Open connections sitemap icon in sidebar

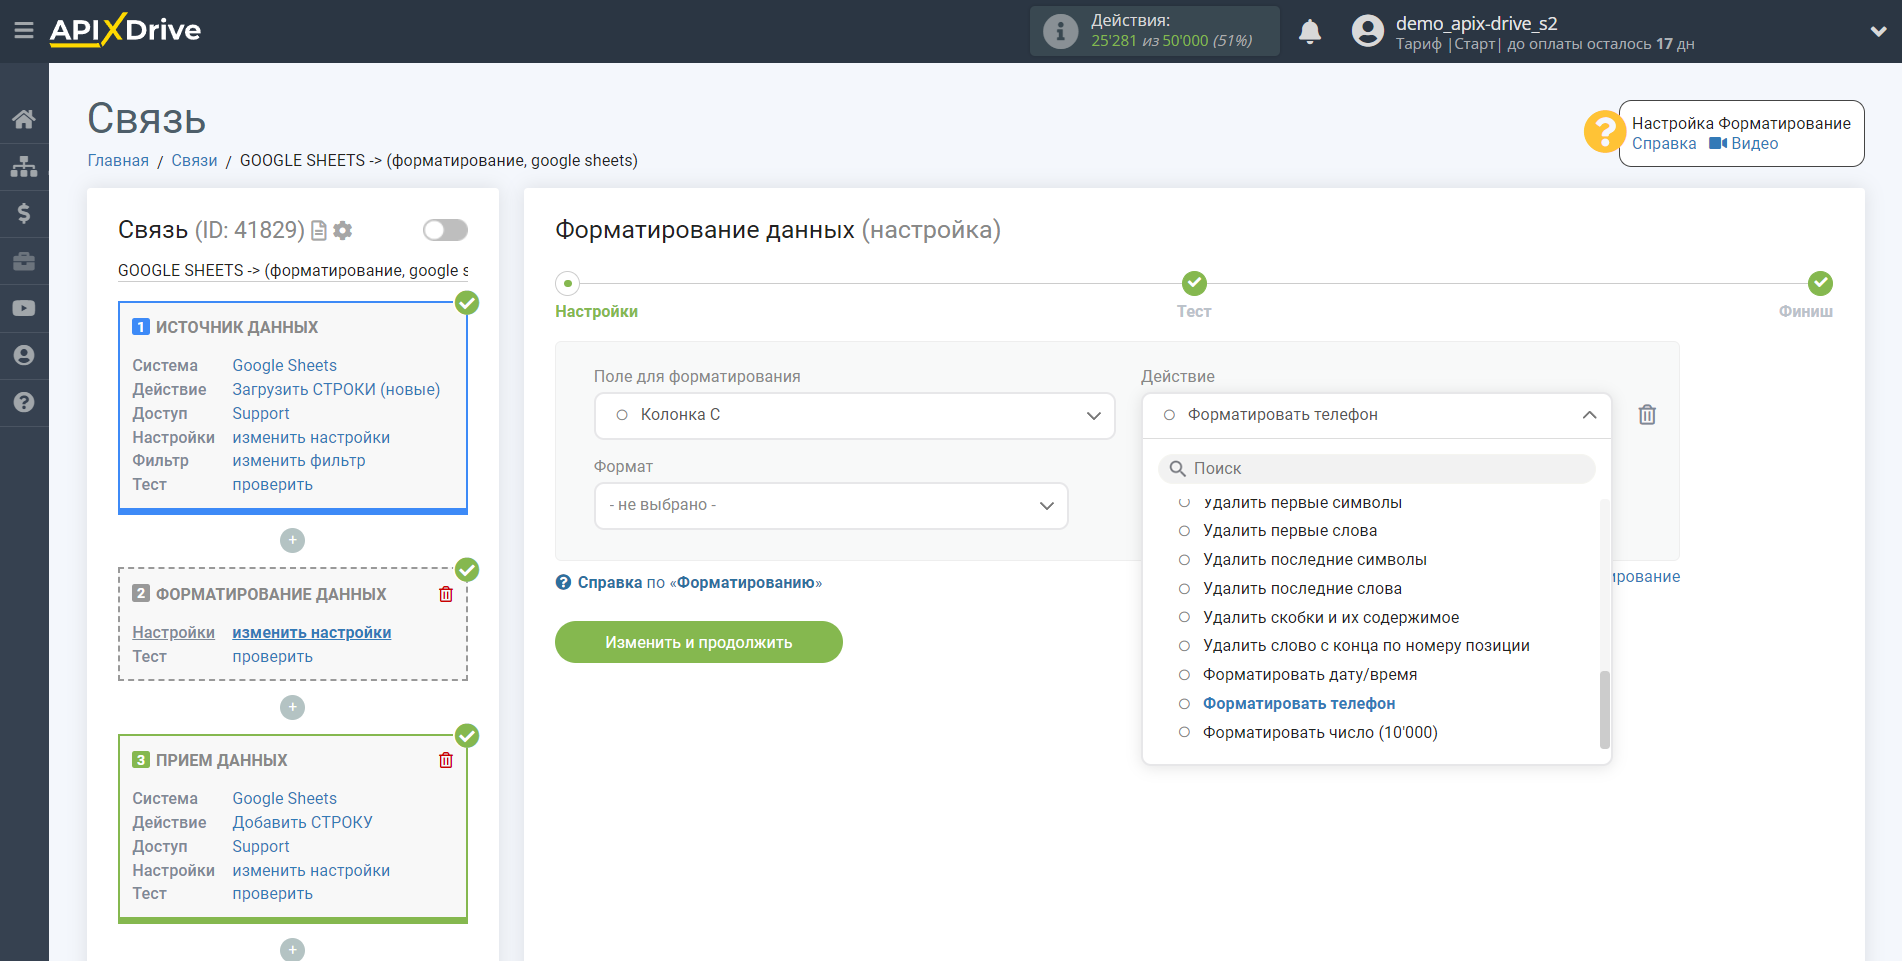tap(24, 166)
